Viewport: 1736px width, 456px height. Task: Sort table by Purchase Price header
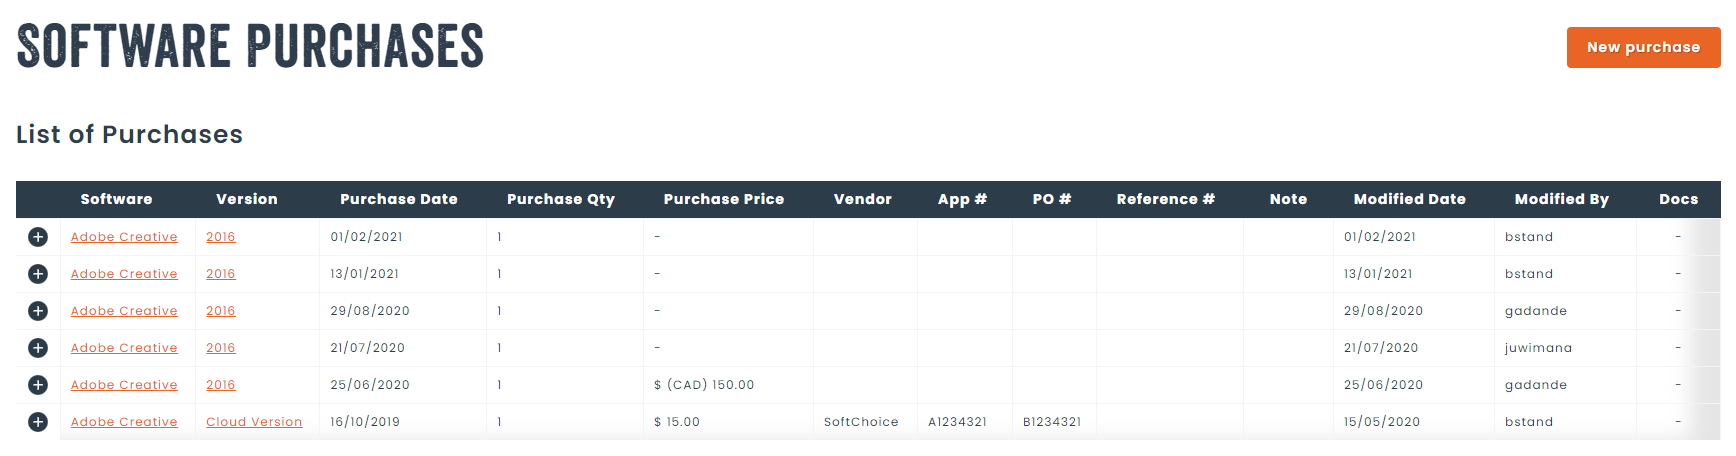point(724,199)
